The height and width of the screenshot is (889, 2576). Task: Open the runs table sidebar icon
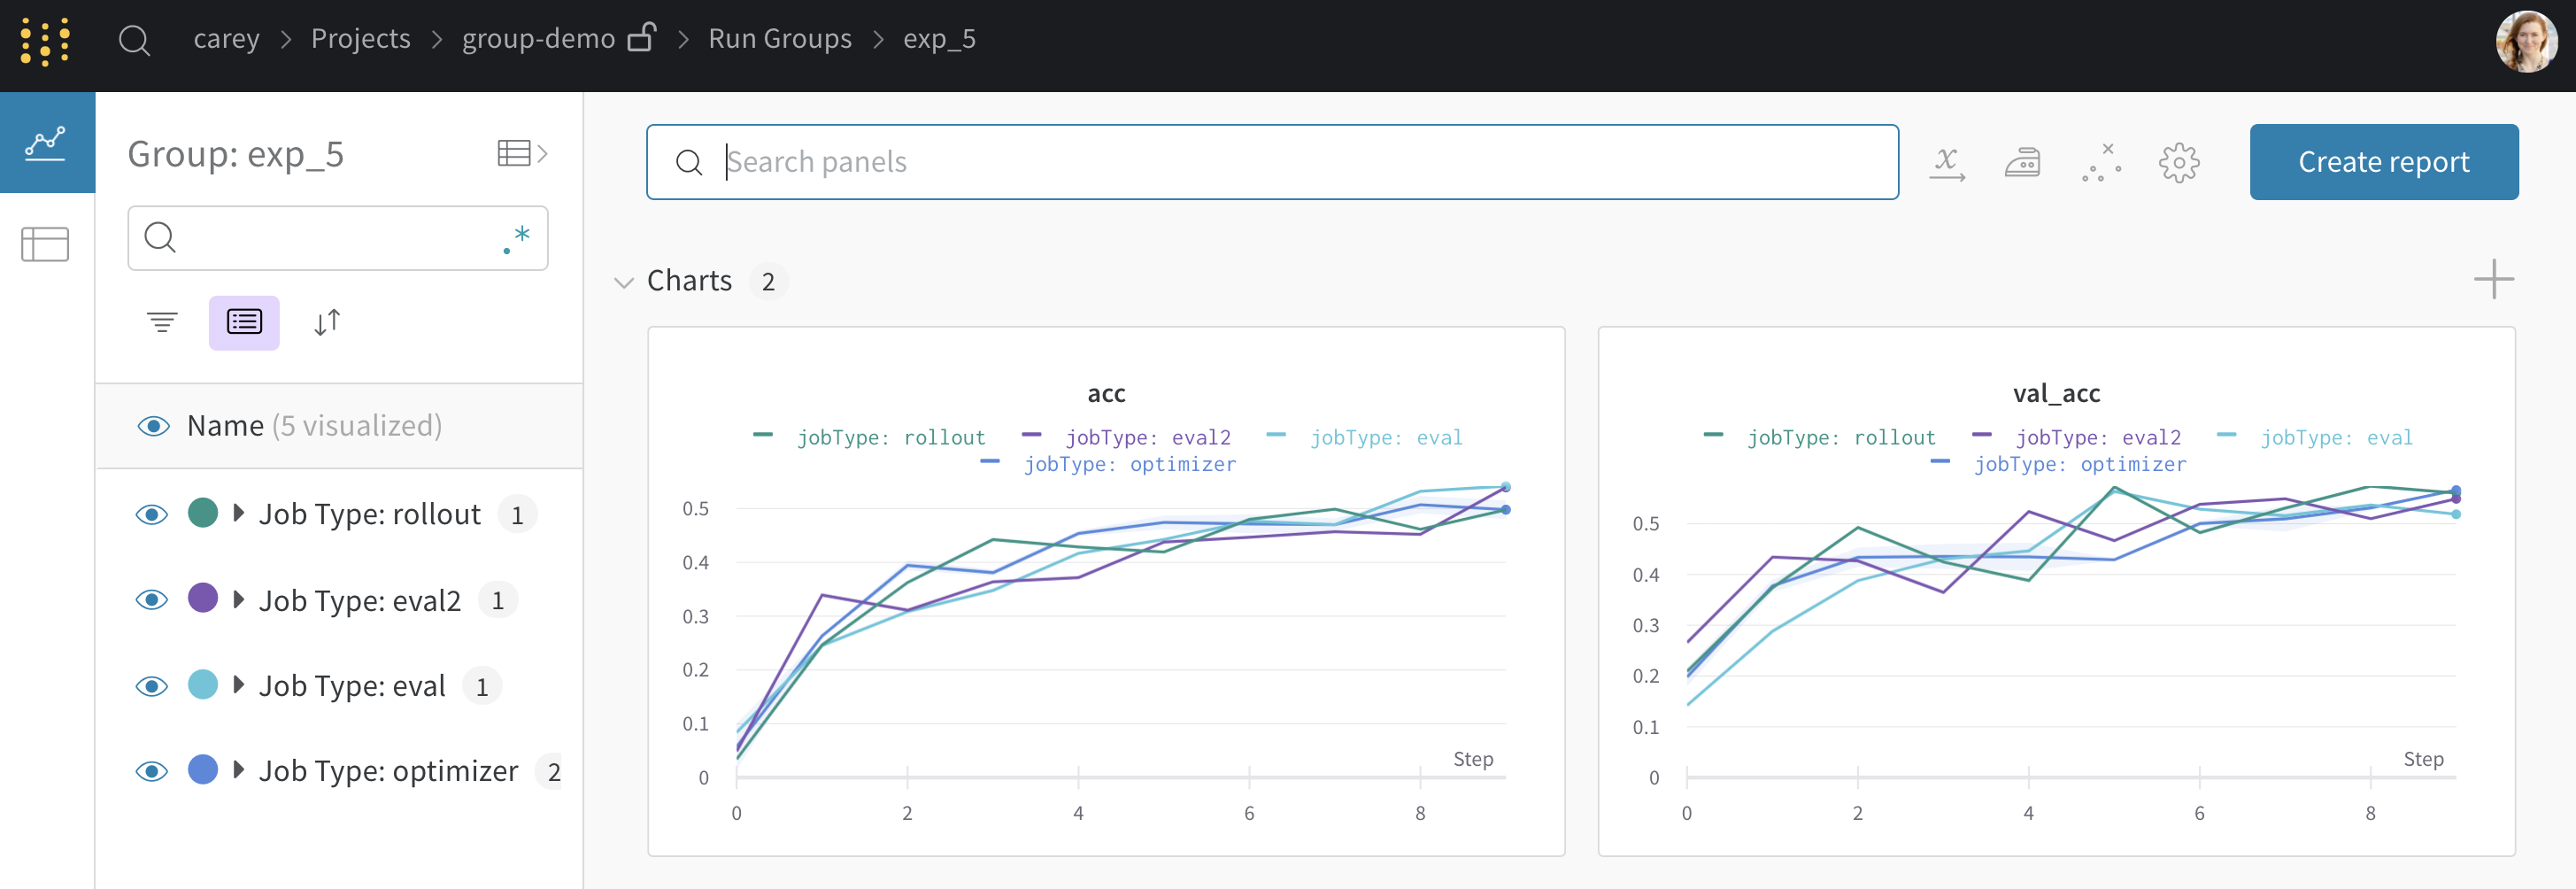[x=46, y=244]
